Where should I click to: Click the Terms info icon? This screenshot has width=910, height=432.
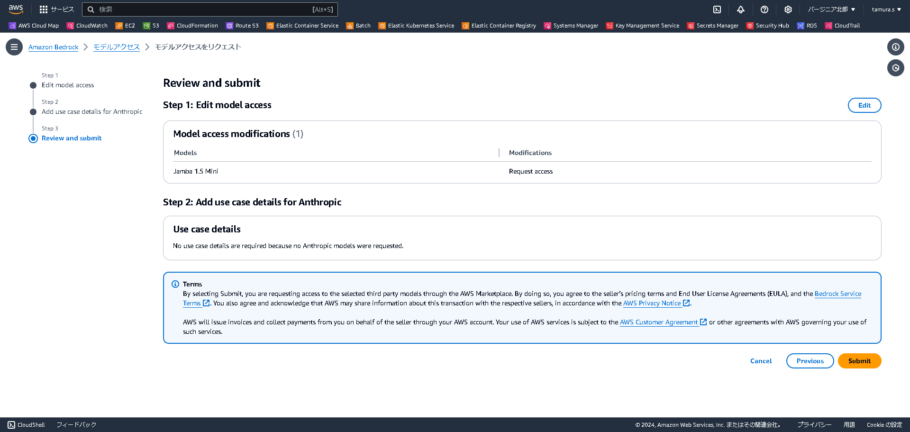[x=175, y=284]
